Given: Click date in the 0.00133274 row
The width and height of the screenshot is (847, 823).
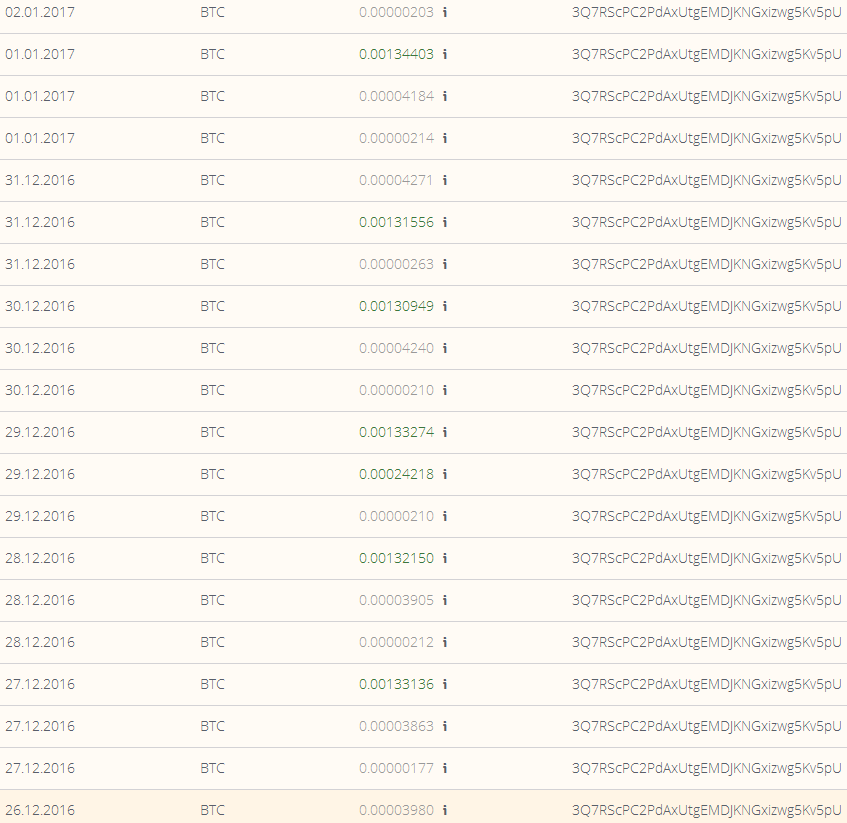Looking at the screenshot, I should coord(40,432).
